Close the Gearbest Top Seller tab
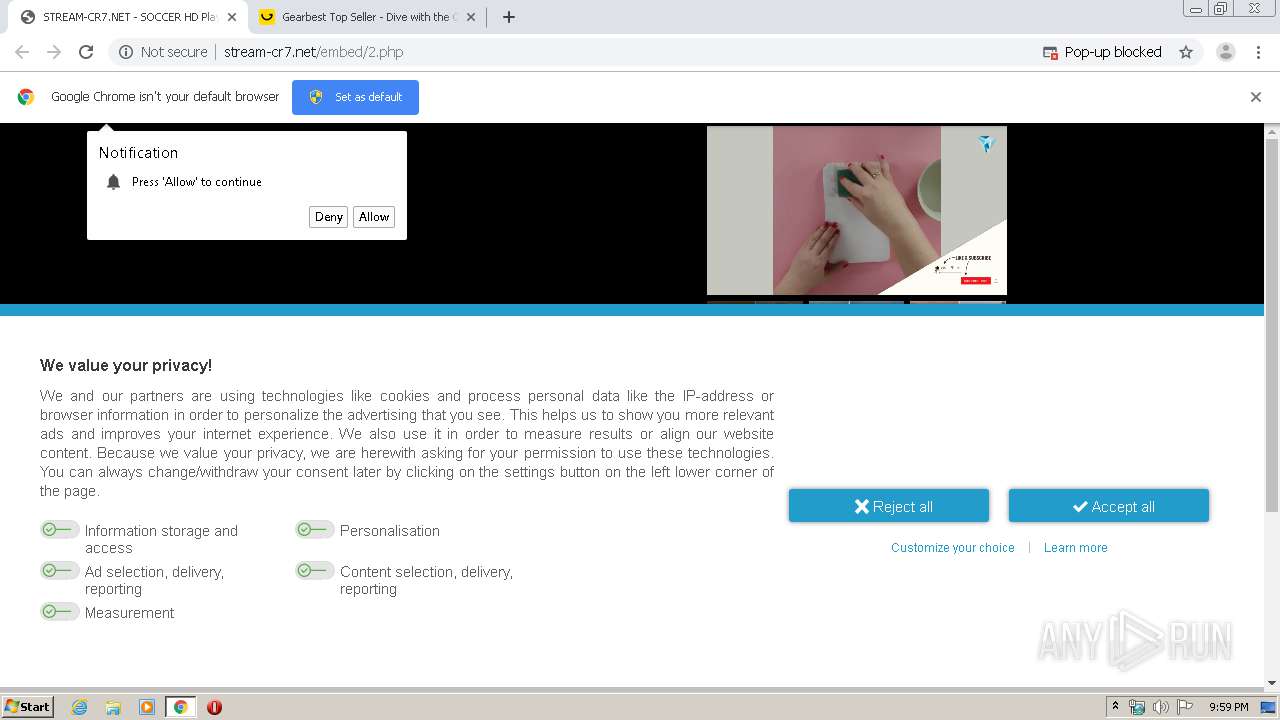 (471, 17)
